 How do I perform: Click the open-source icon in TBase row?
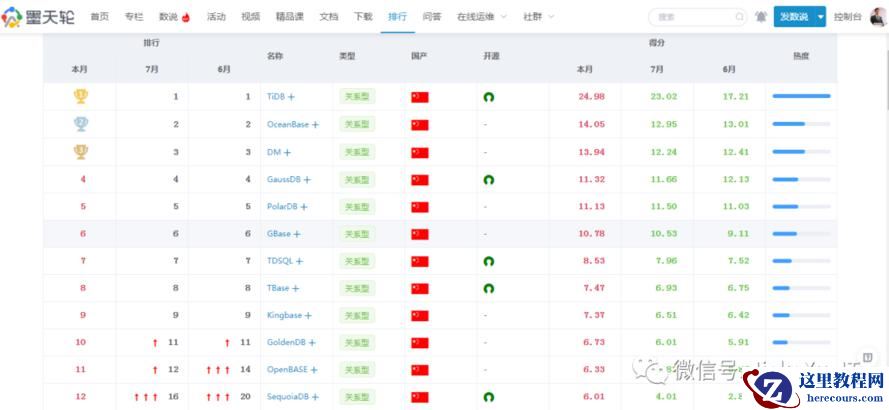click(488, 288)
